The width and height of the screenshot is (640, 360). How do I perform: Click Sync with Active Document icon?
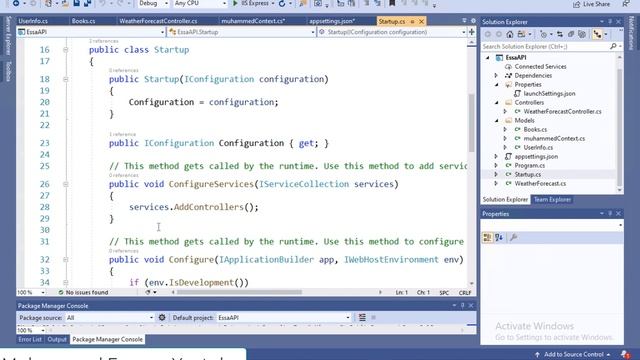point(560,34)
